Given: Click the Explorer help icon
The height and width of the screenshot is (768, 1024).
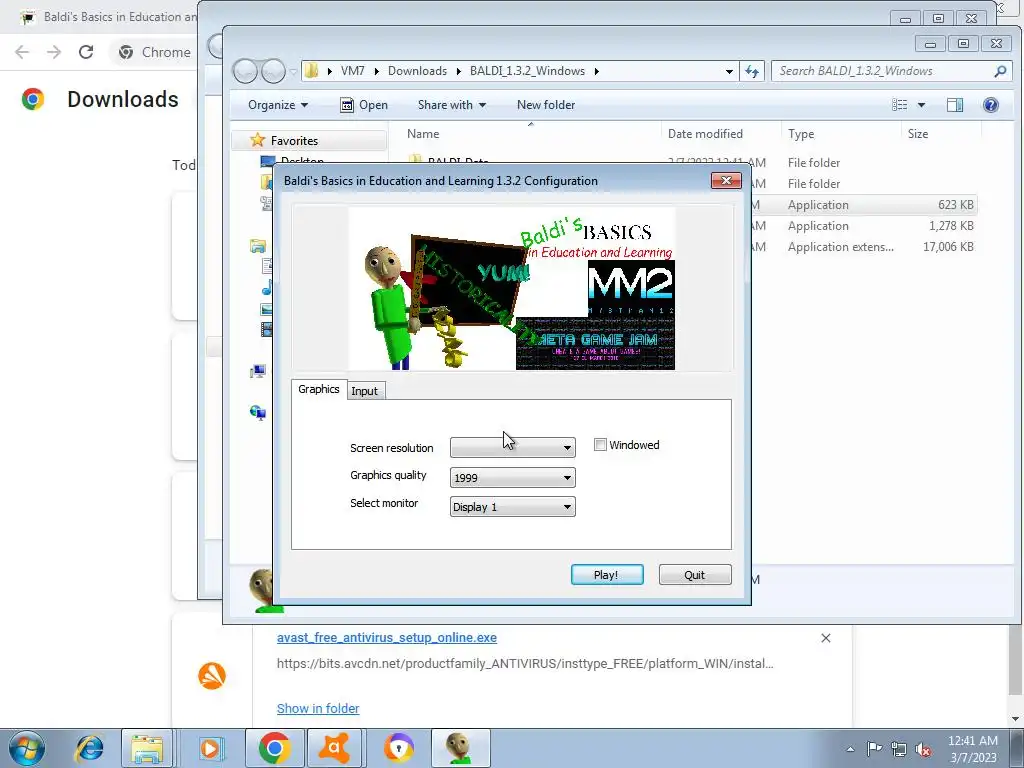Looking at the screenshot, I should coord(991,105).
